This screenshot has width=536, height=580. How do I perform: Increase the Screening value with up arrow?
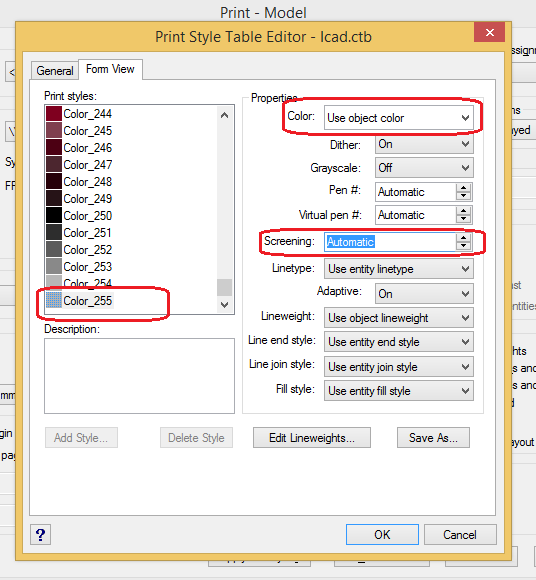463,238
